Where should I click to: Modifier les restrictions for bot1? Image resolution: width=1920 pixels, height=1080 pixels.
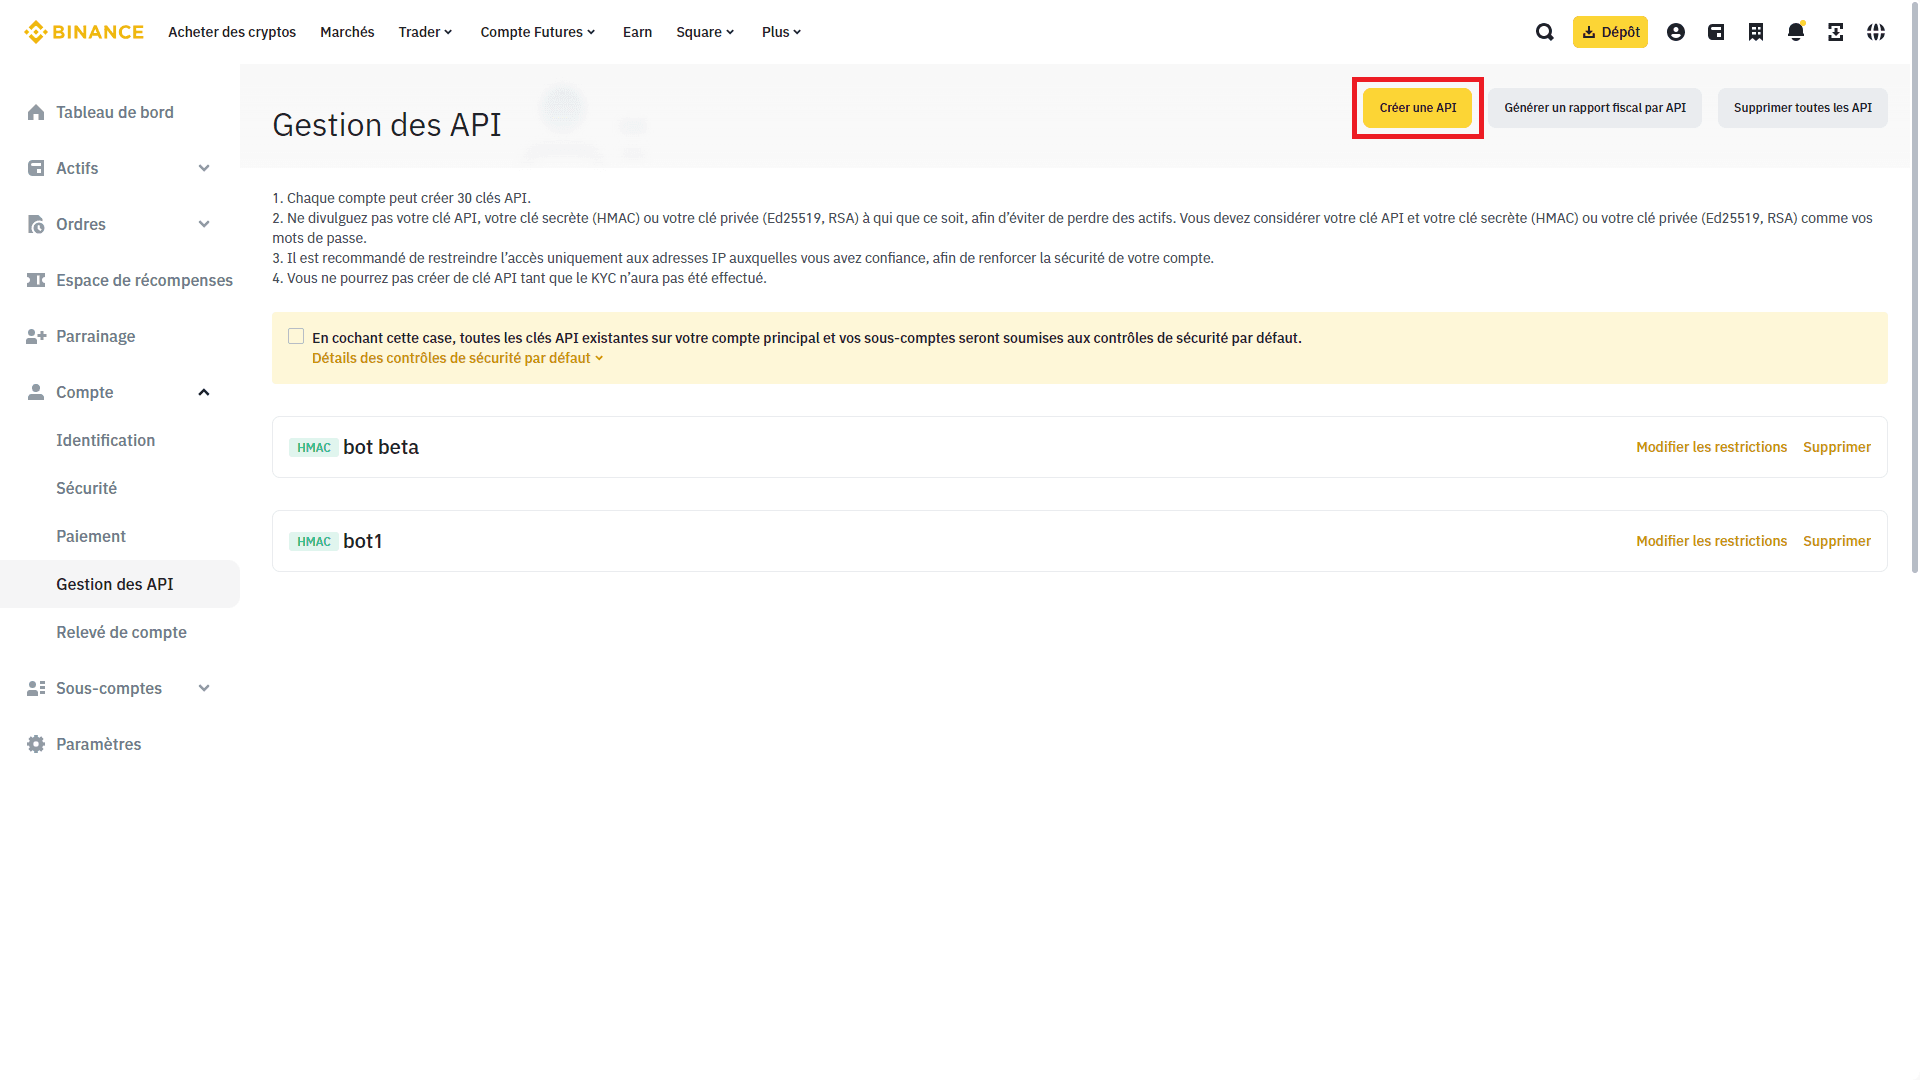tap(1711, 541)
